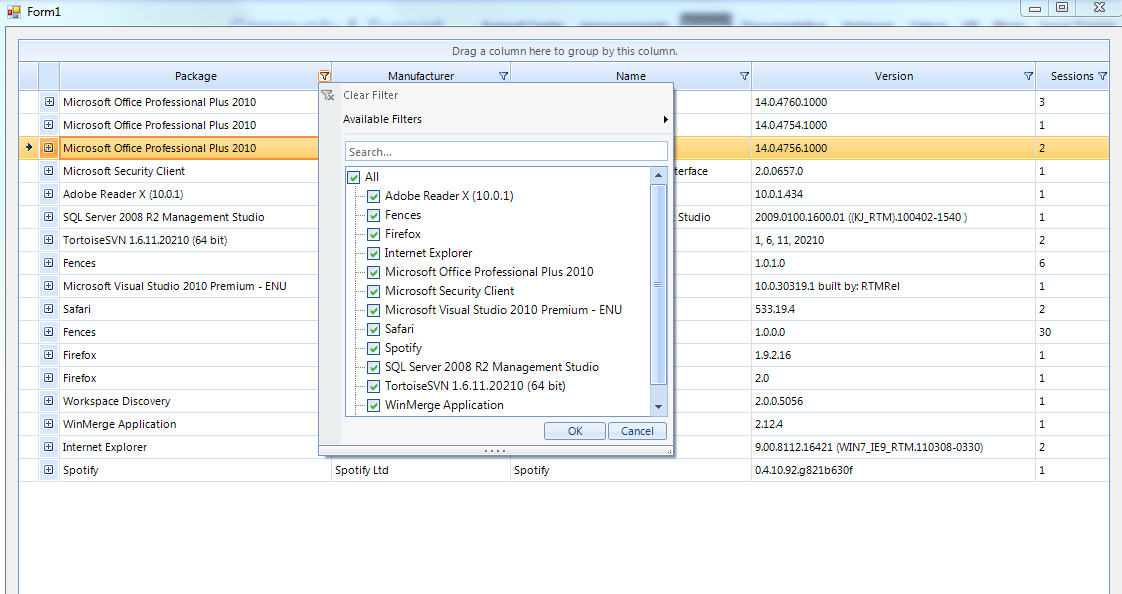Expand the Office row with version 14.0.4760.1000
The image size is (1122, 594).
(49, 102)
